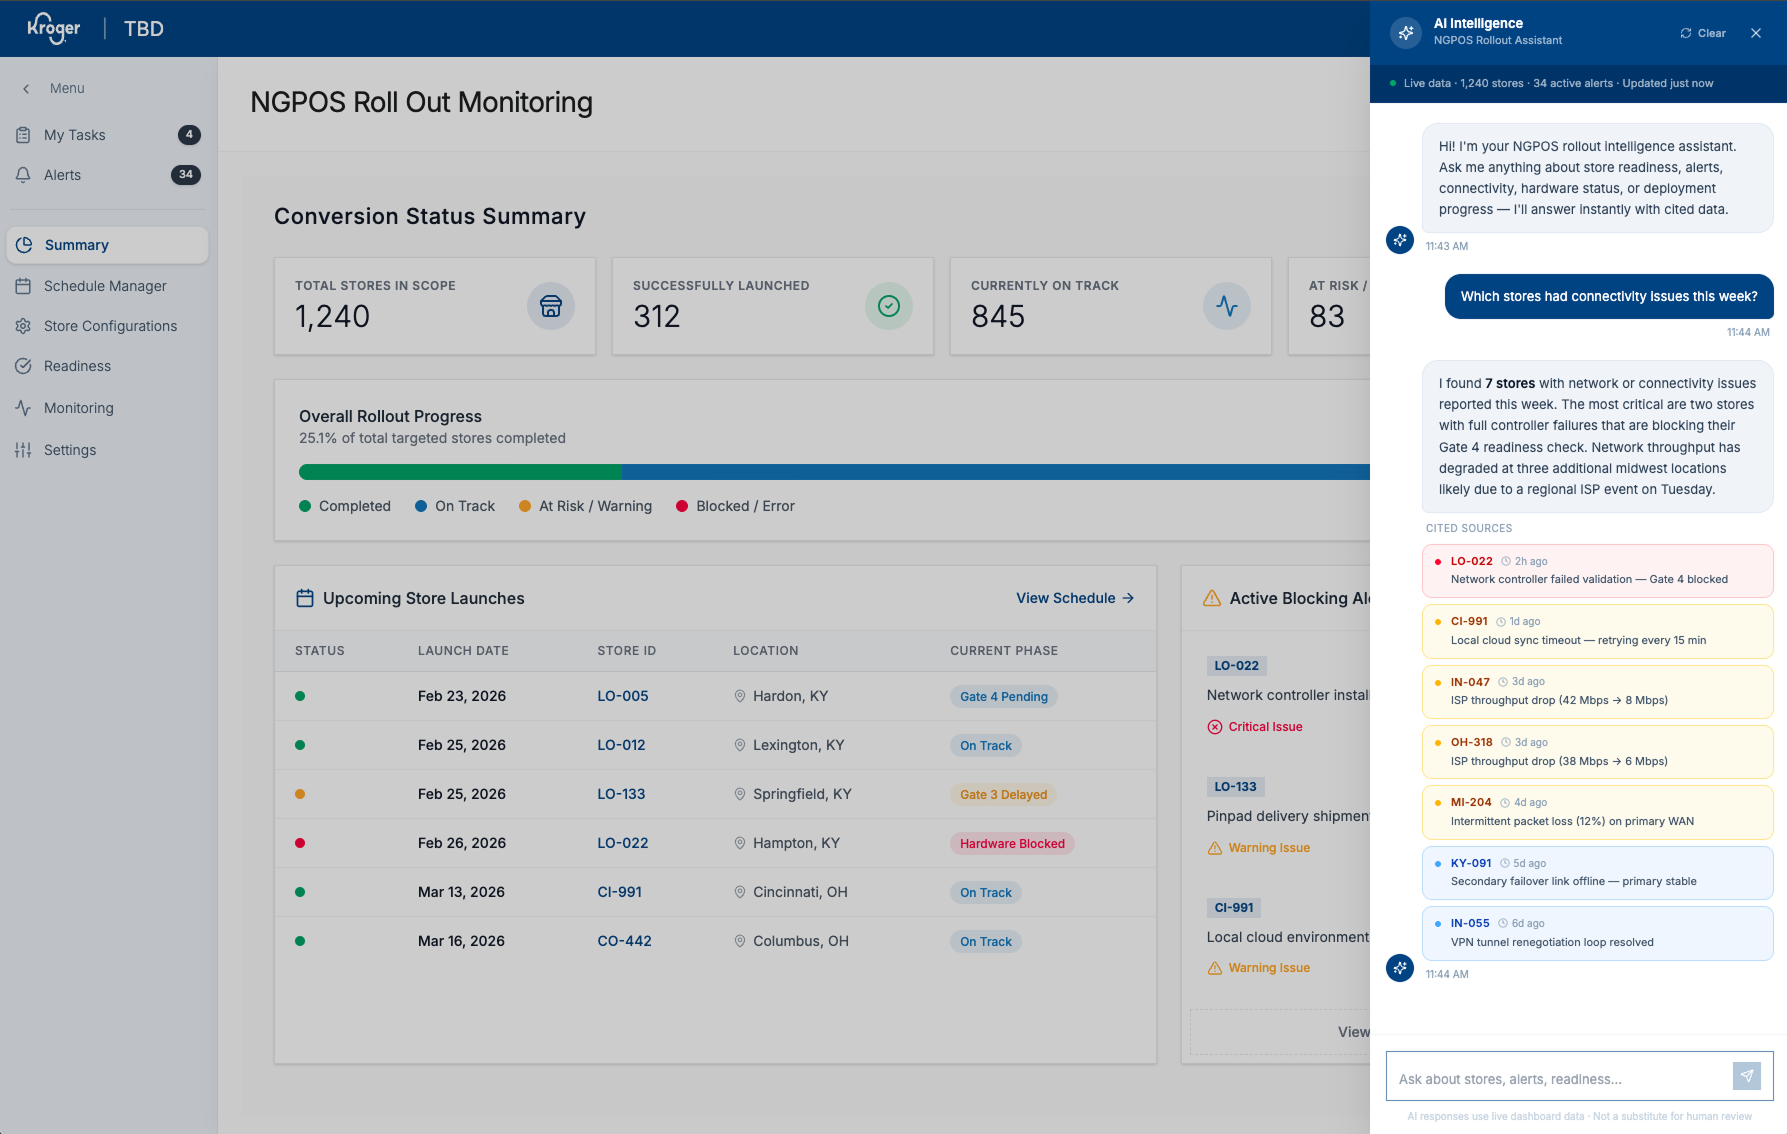Click the Schedule Manager calendar icon

click(23, 286)
